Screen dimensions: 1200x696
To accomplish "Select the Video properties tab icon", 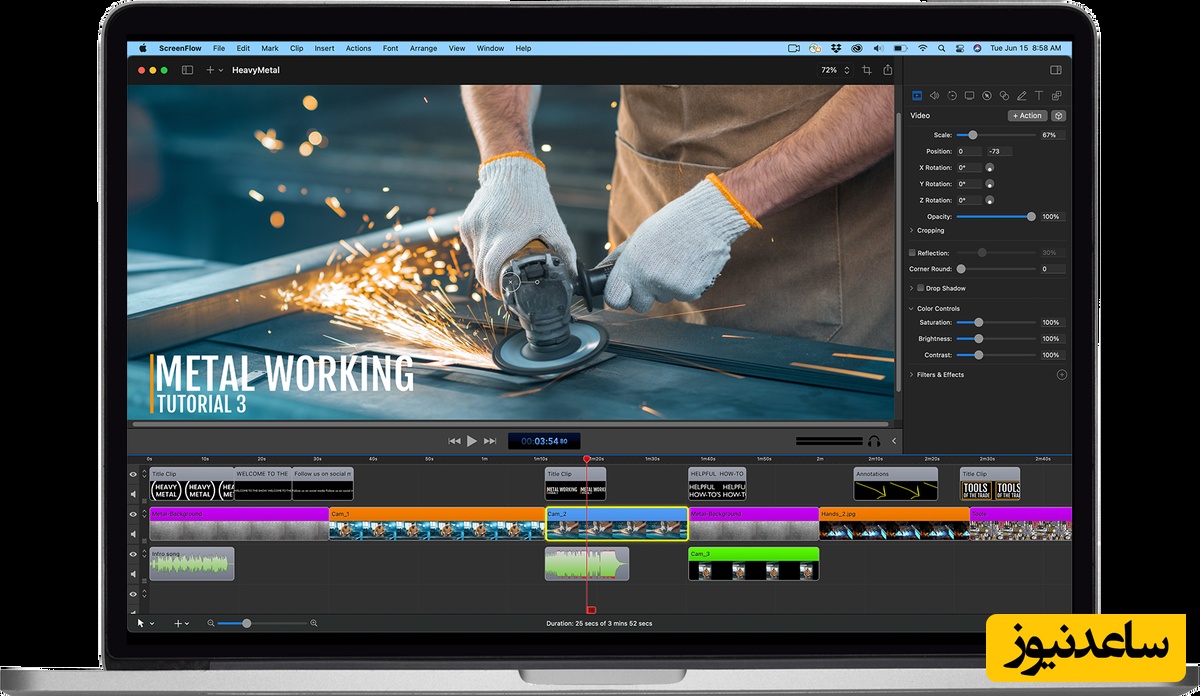I will coord(917,95).
